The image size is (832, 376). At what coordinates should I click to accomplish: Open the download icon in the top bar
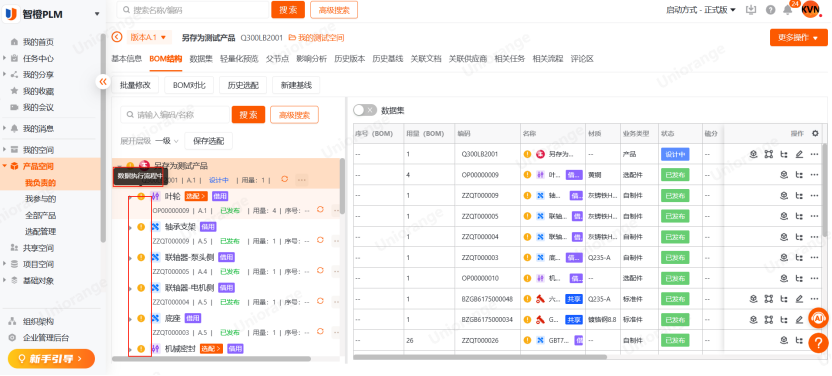[x=751, y=10]
